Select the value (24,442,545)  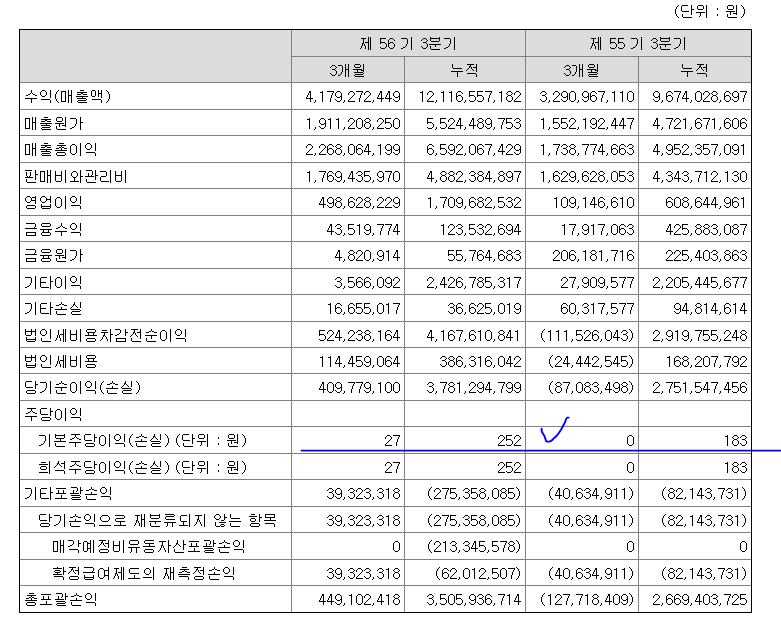click(591, 362)
